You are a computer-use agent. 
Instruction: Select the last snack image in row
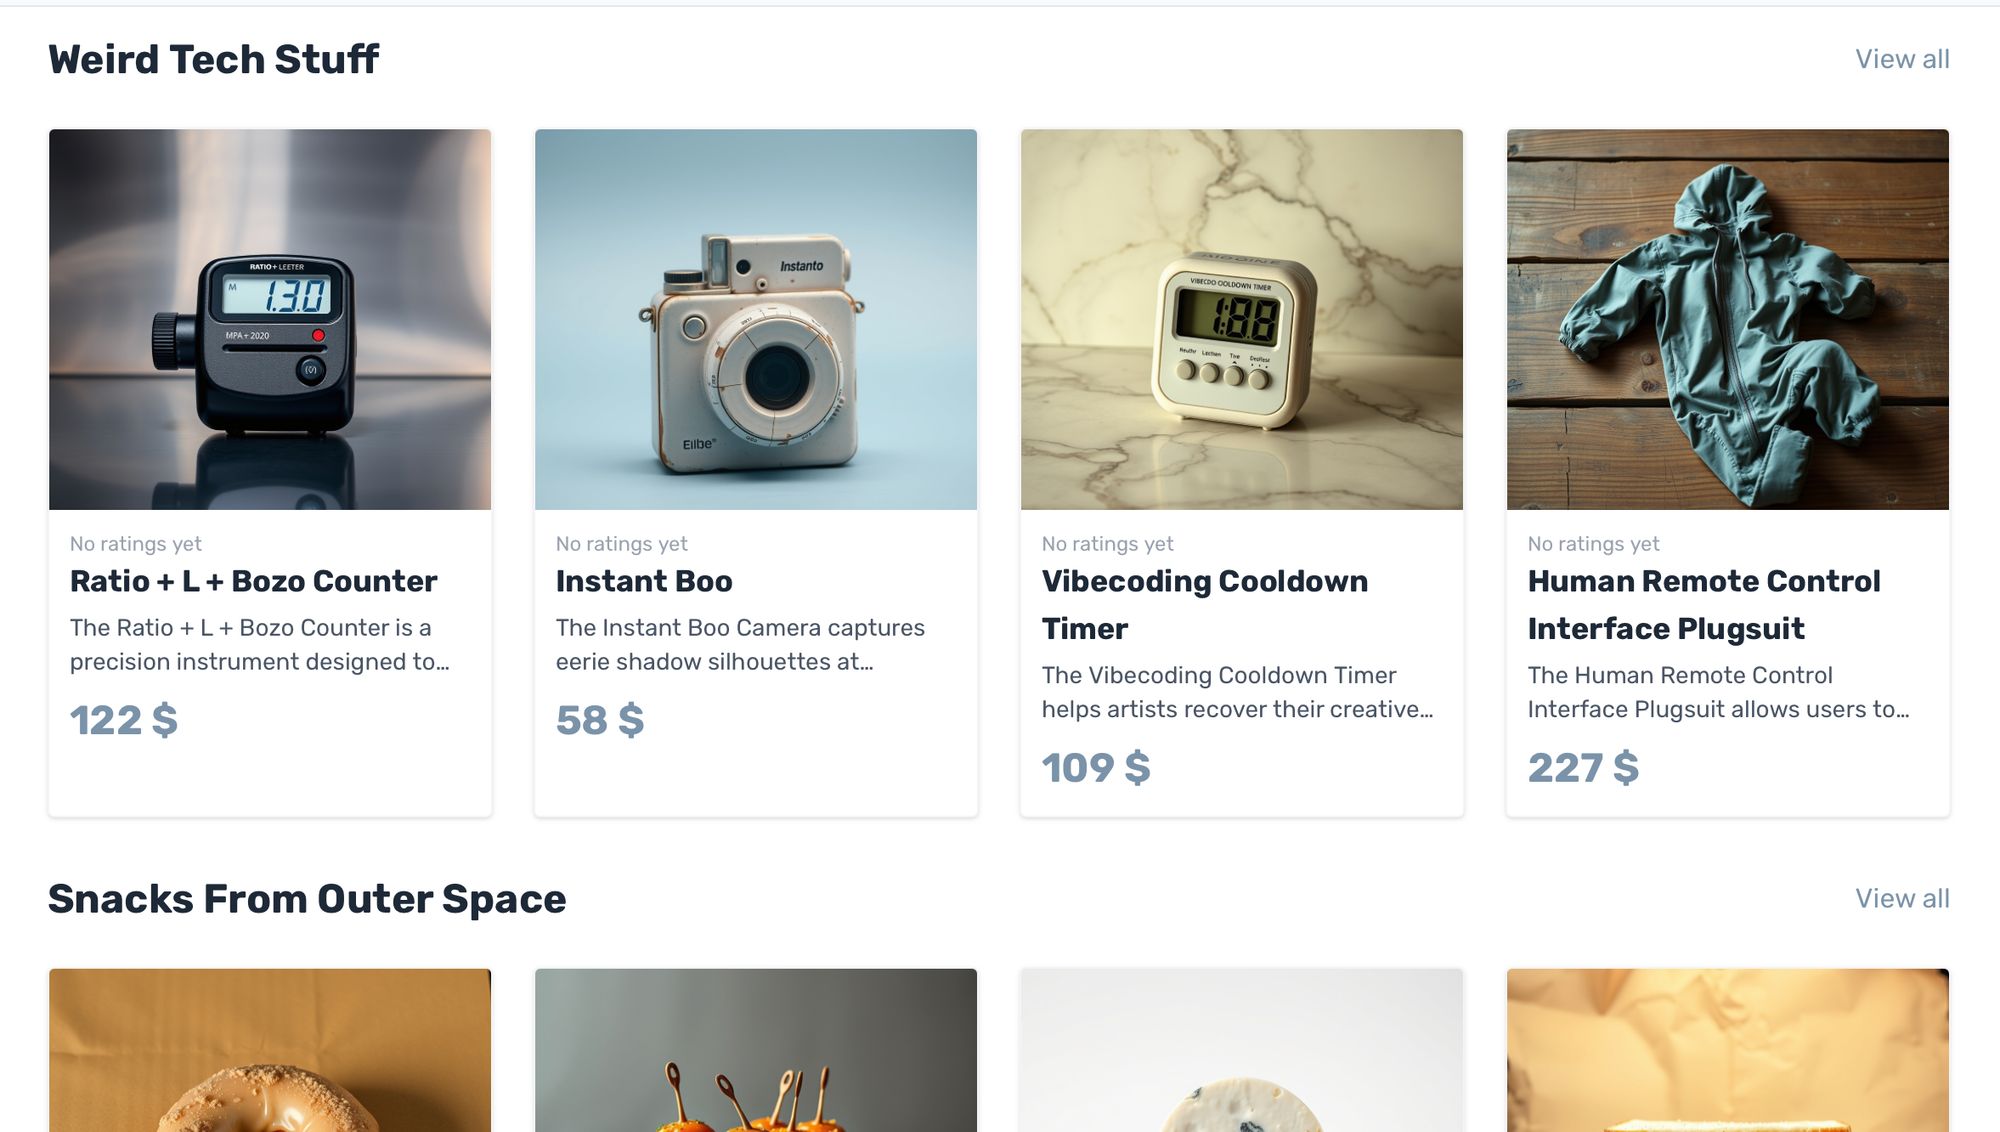click(1728, 1050)
